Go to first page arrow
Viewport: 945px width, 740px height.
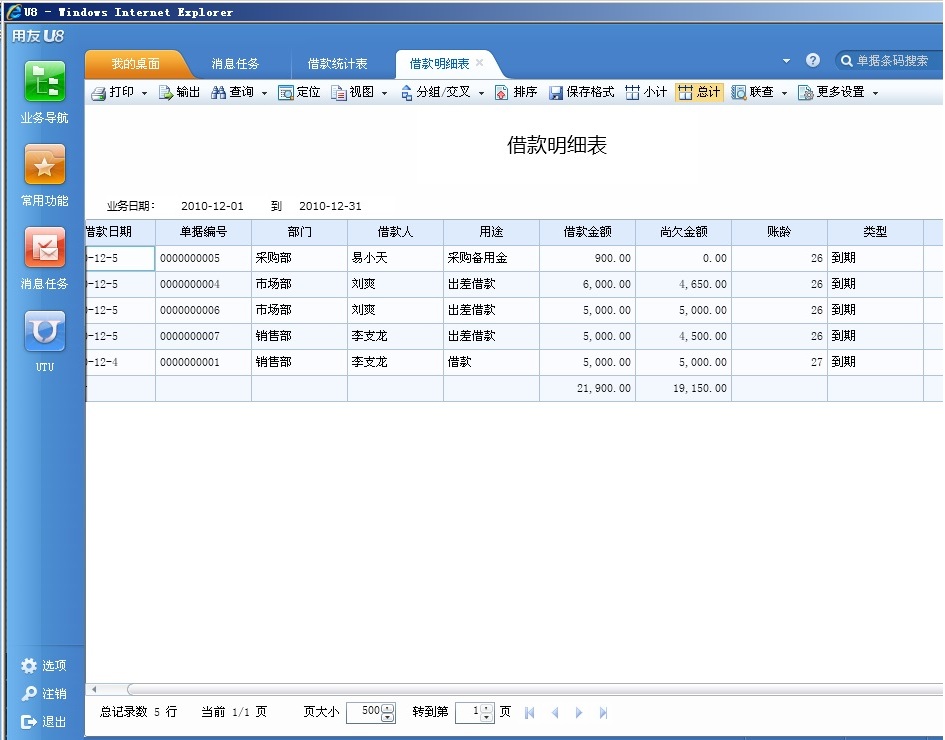click(530, 713)
